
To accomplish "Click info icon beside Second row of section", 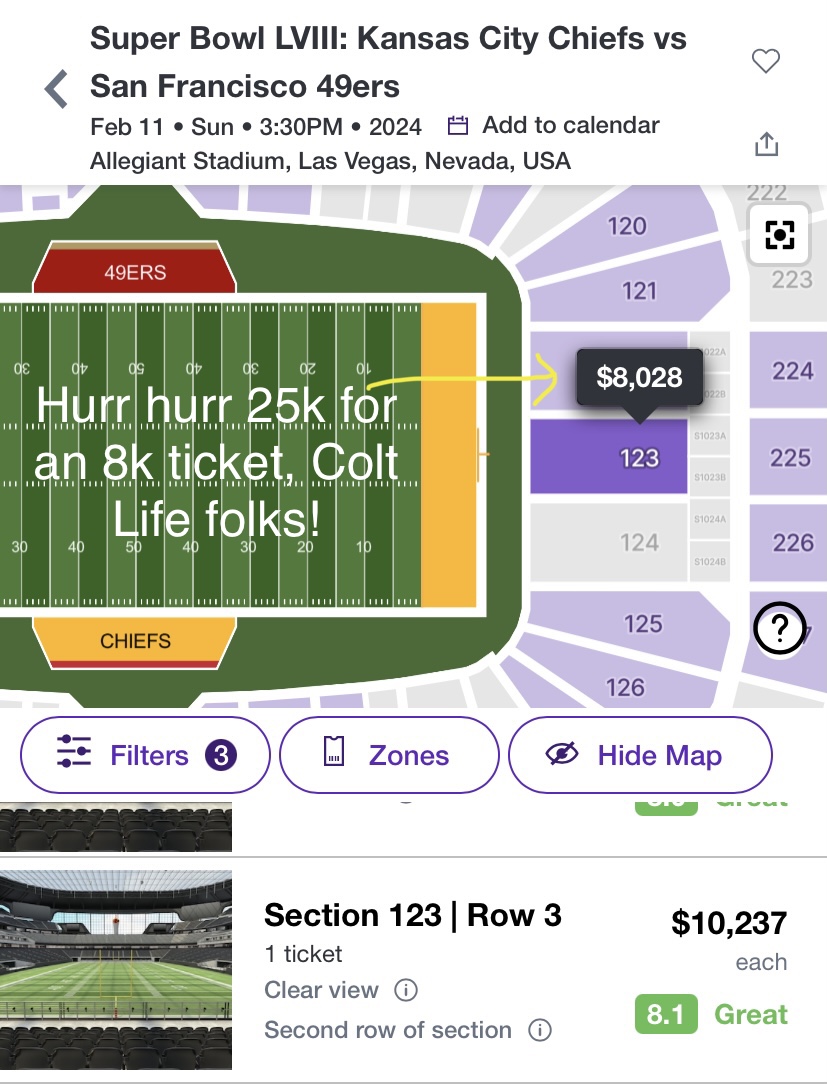I will point(540,1030).
